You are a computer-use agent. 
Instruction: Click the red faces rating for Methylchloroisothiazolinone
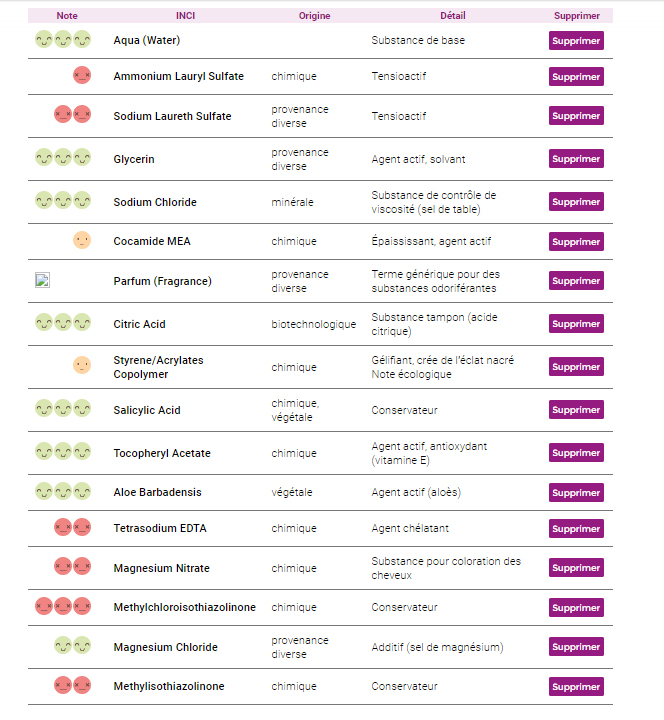[x=63, y=606]
